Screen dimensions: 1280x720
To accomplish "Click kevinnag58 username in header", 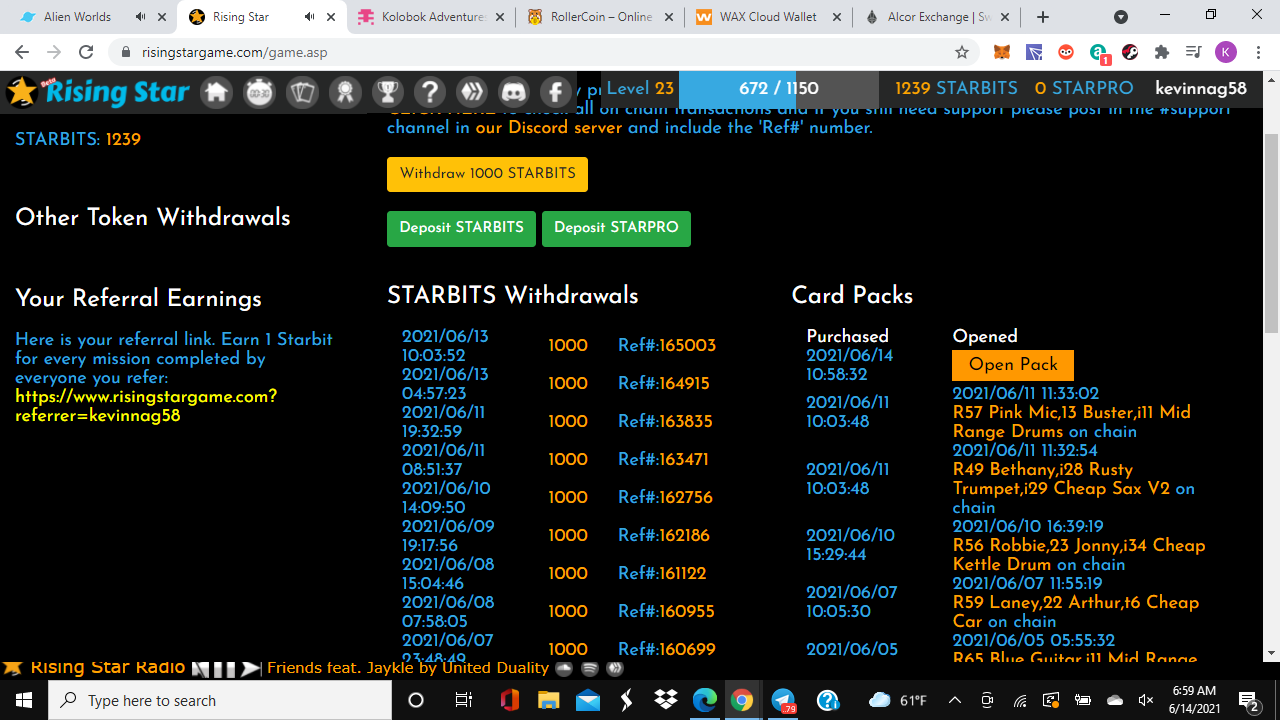I will point(1201,89).
